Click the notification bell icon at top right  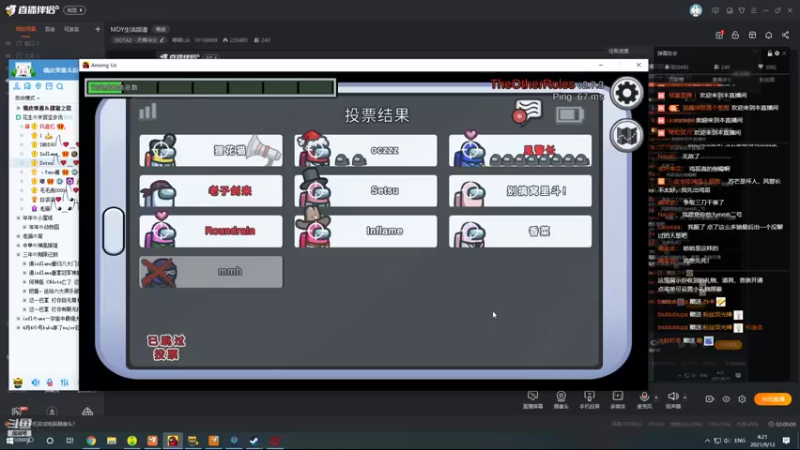click(768, 35)
